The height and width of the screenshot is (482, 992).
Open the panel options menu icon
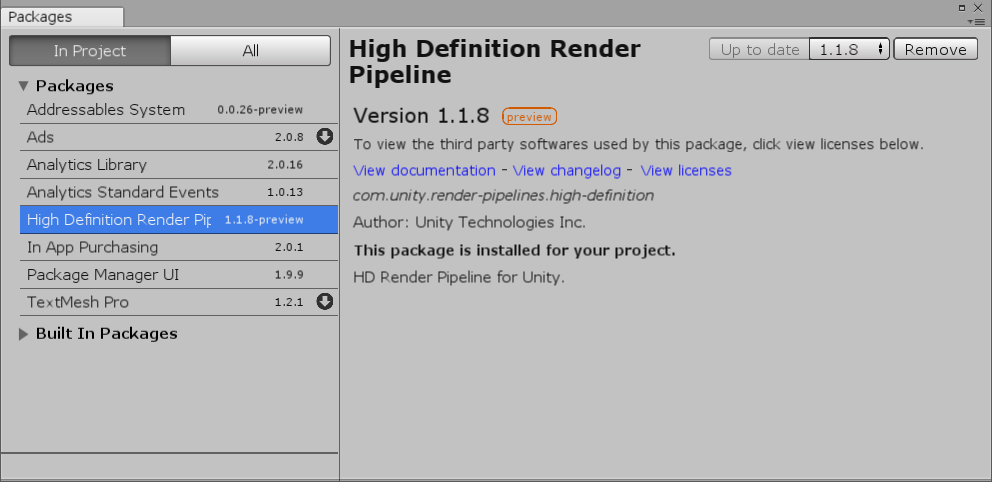pyautogui.click(x=978, y=21)
